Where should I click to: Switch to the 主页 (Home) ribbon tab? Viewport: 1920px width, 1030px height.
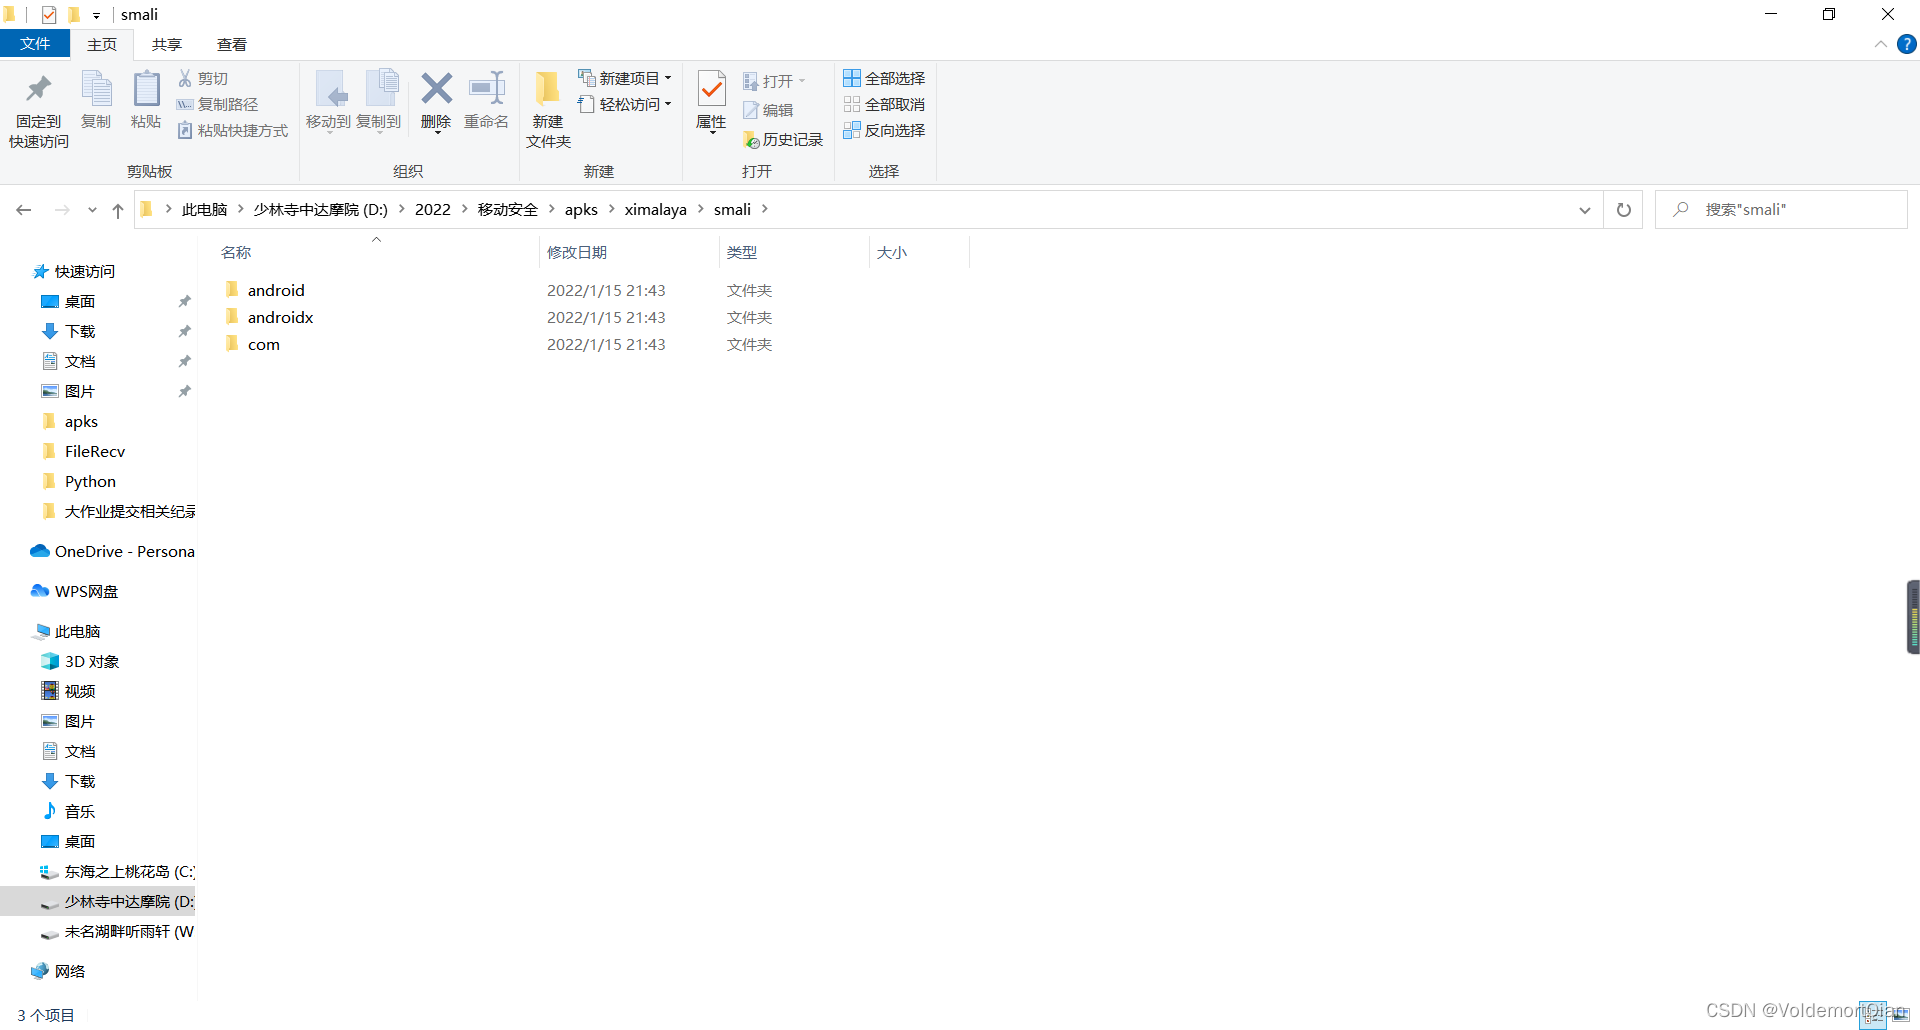[102, 44]
